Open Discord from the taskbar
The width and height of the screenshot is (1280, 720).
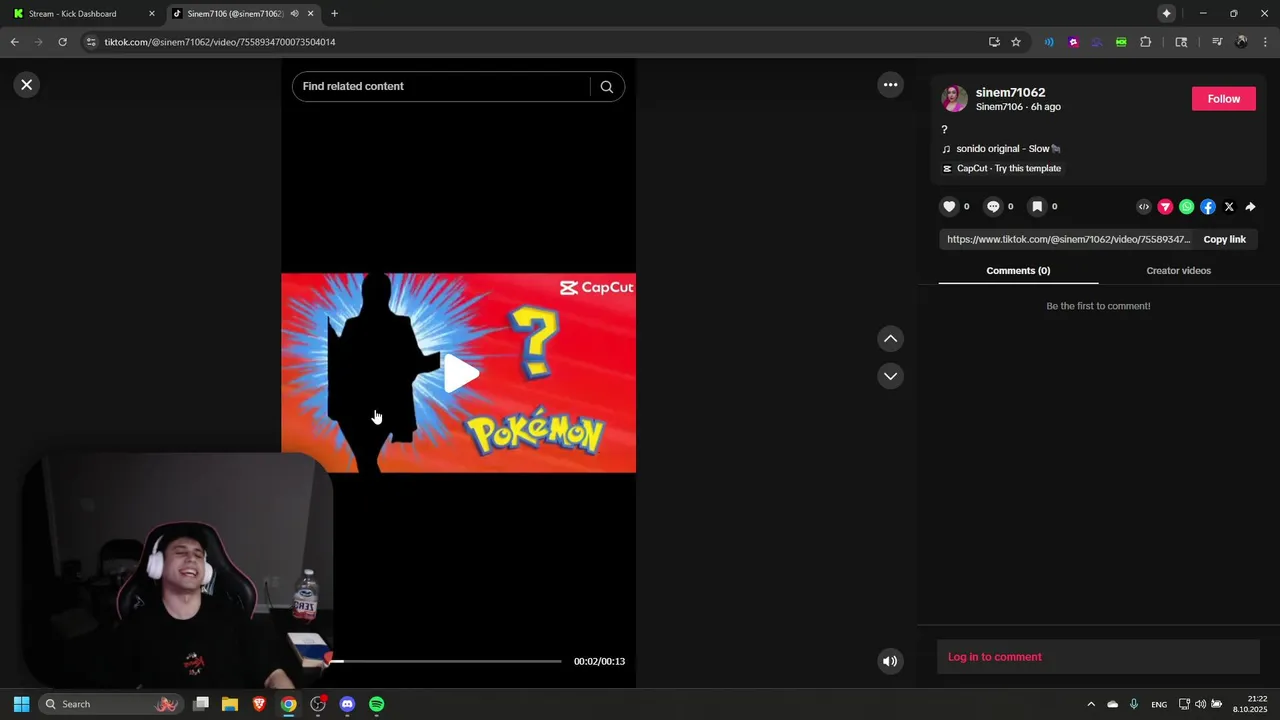[x=347, y=704]
